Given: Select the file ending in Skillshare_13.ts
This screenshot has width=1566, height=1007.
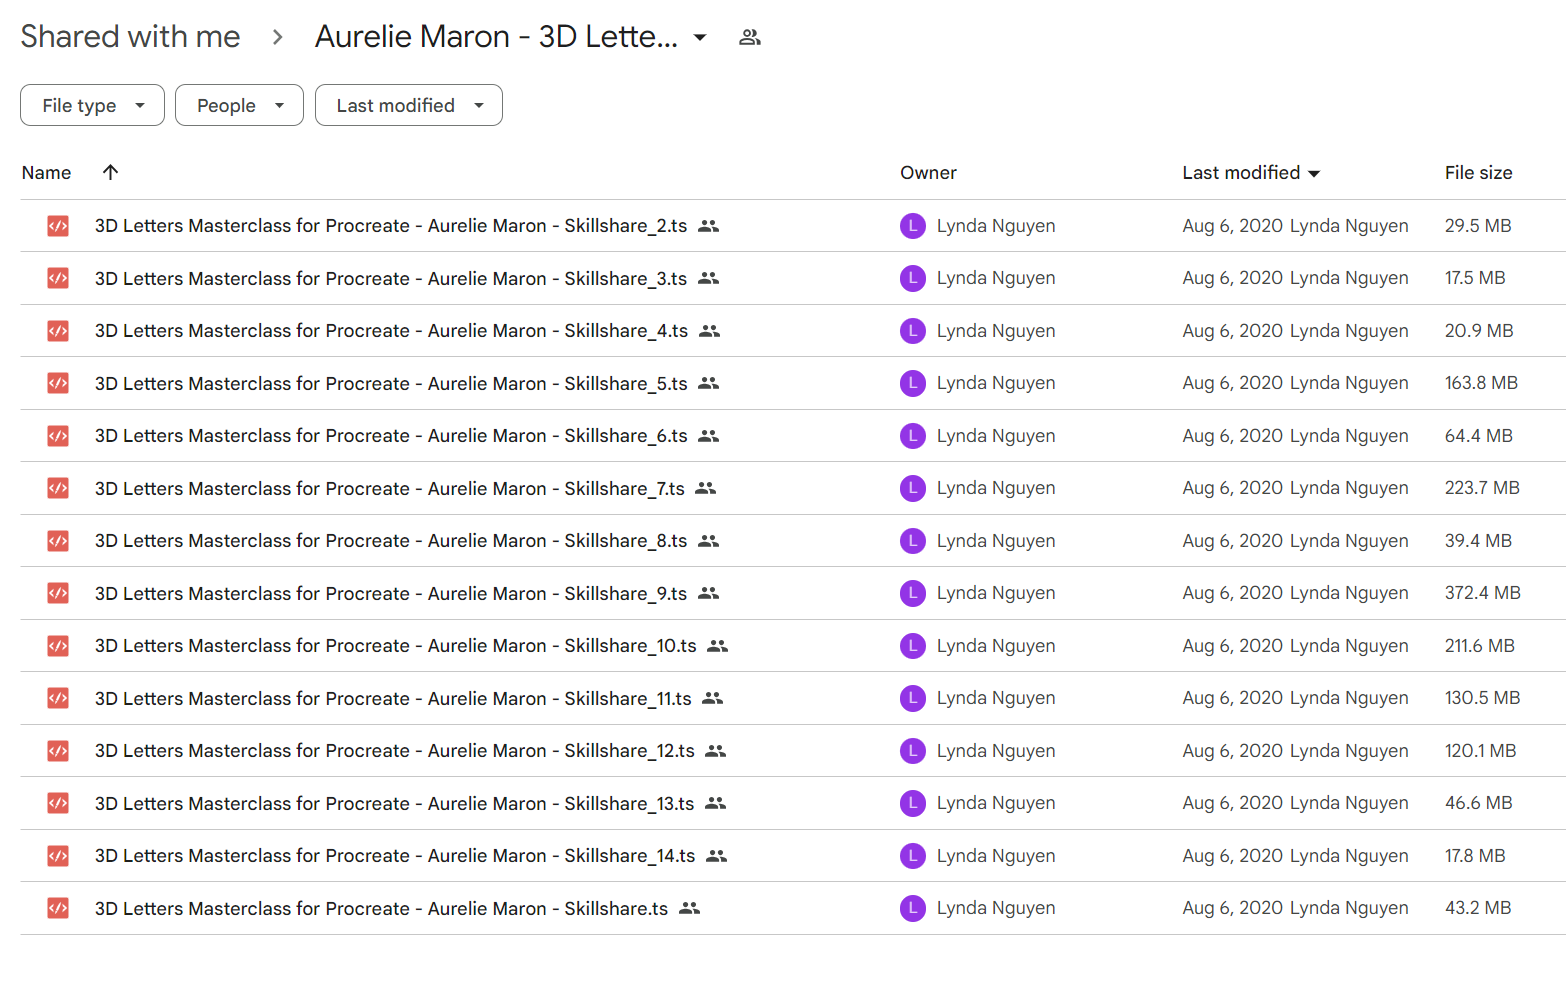Looking at the screenshot, I should tap(394, 803).
